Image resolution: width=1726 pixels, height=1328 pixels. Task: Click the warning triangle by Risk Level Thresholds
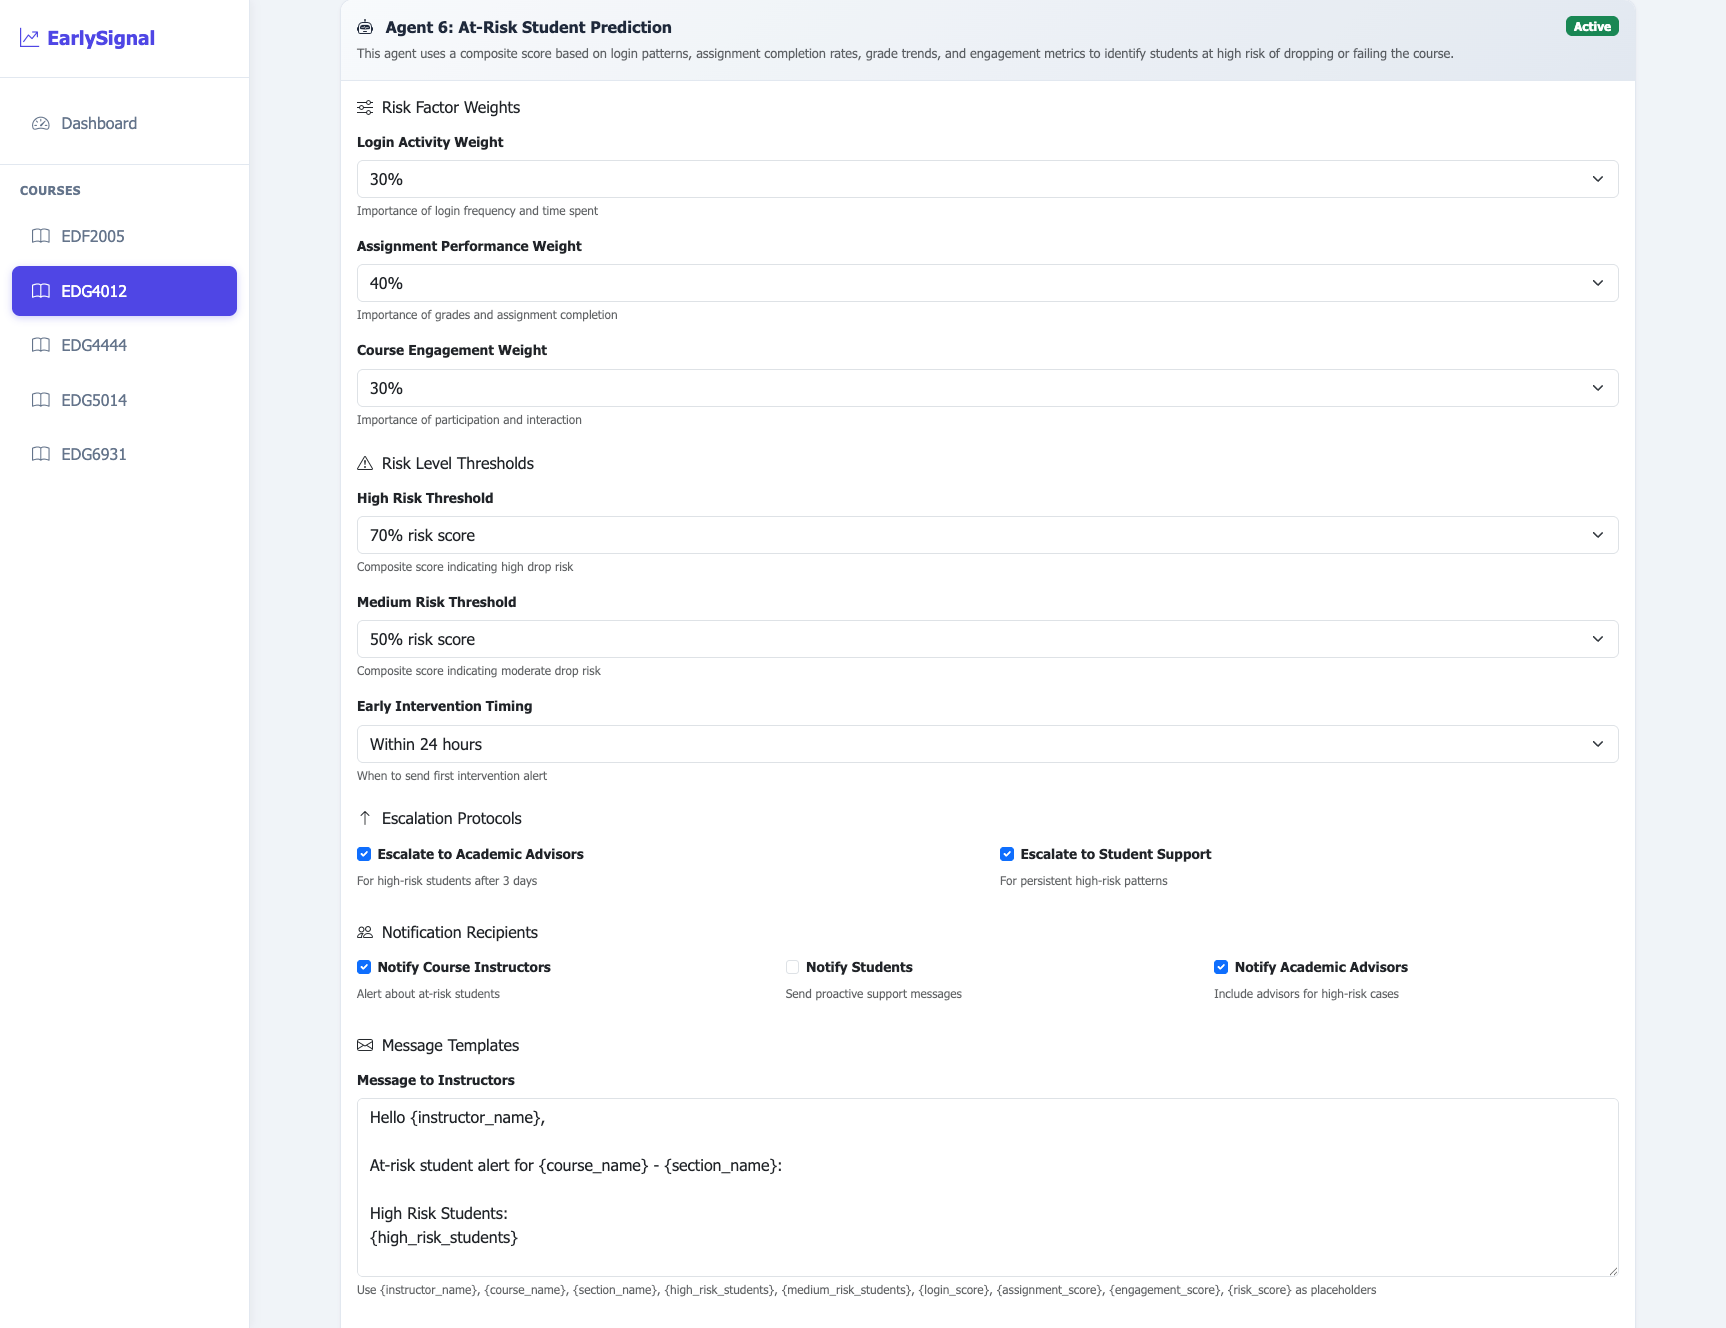365,463
